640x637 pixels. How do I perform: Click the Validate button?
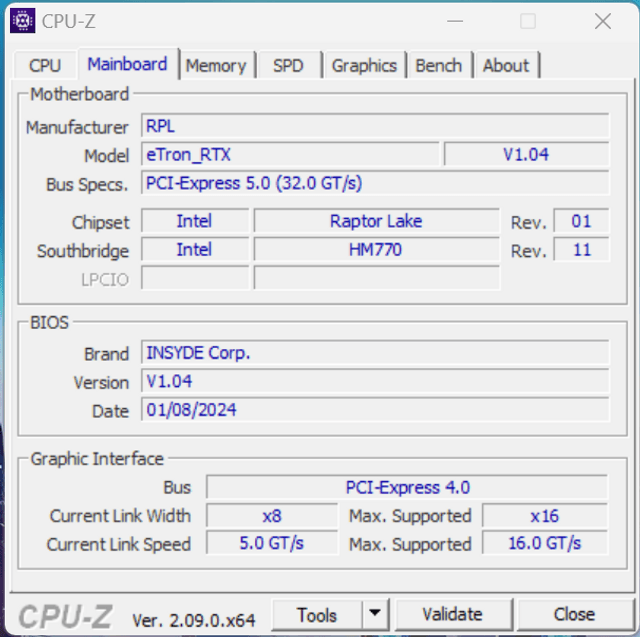(452, 614)
